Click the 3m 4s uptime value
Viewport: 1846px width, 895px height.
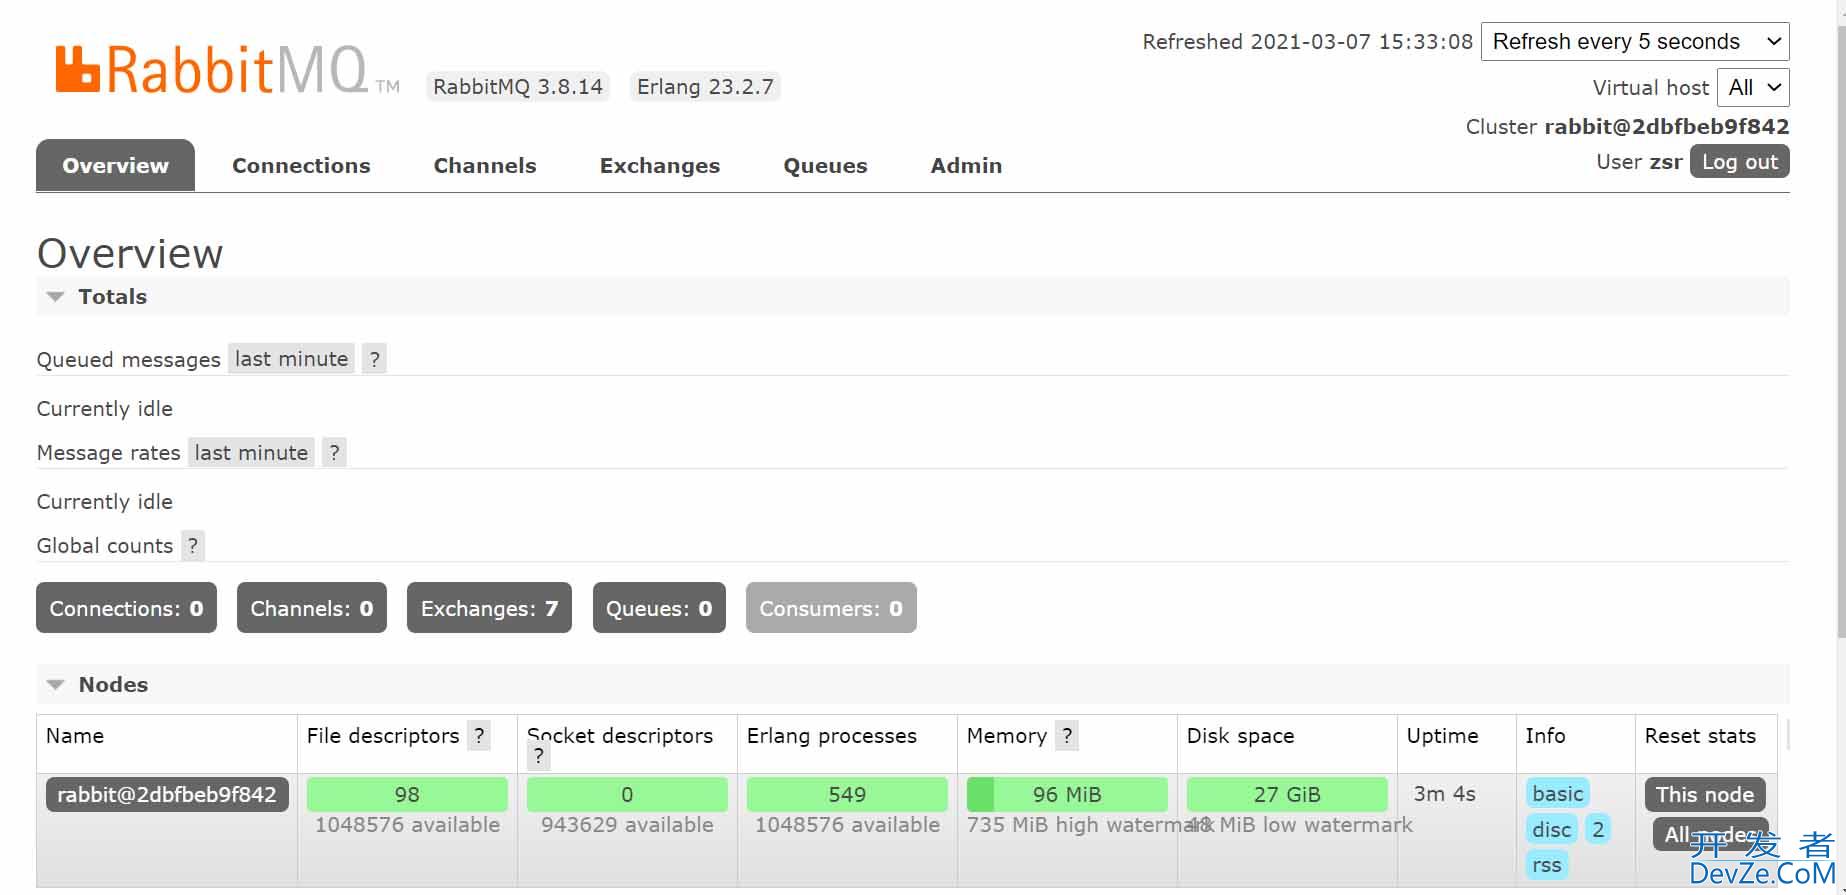tap(1444, 794)
